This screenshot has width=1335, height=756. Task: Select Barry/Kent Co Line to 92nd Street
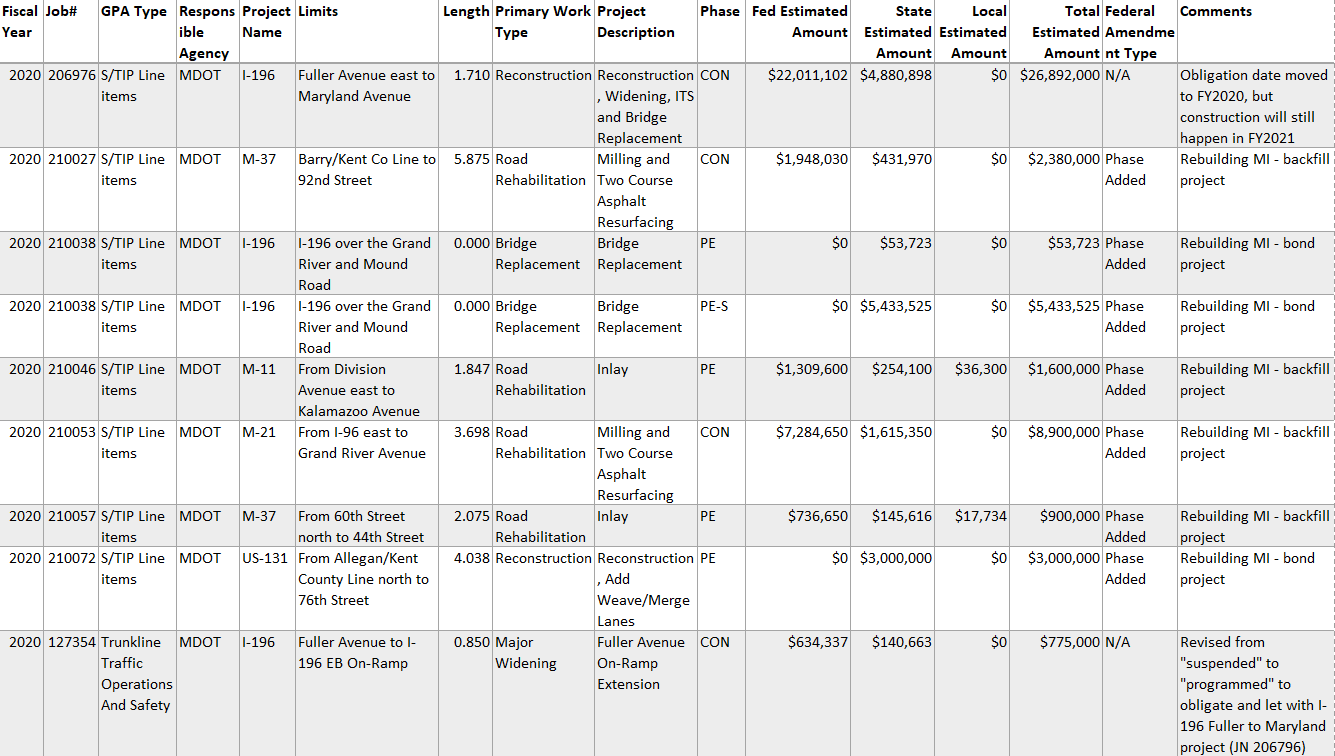[x=367, y=190]
